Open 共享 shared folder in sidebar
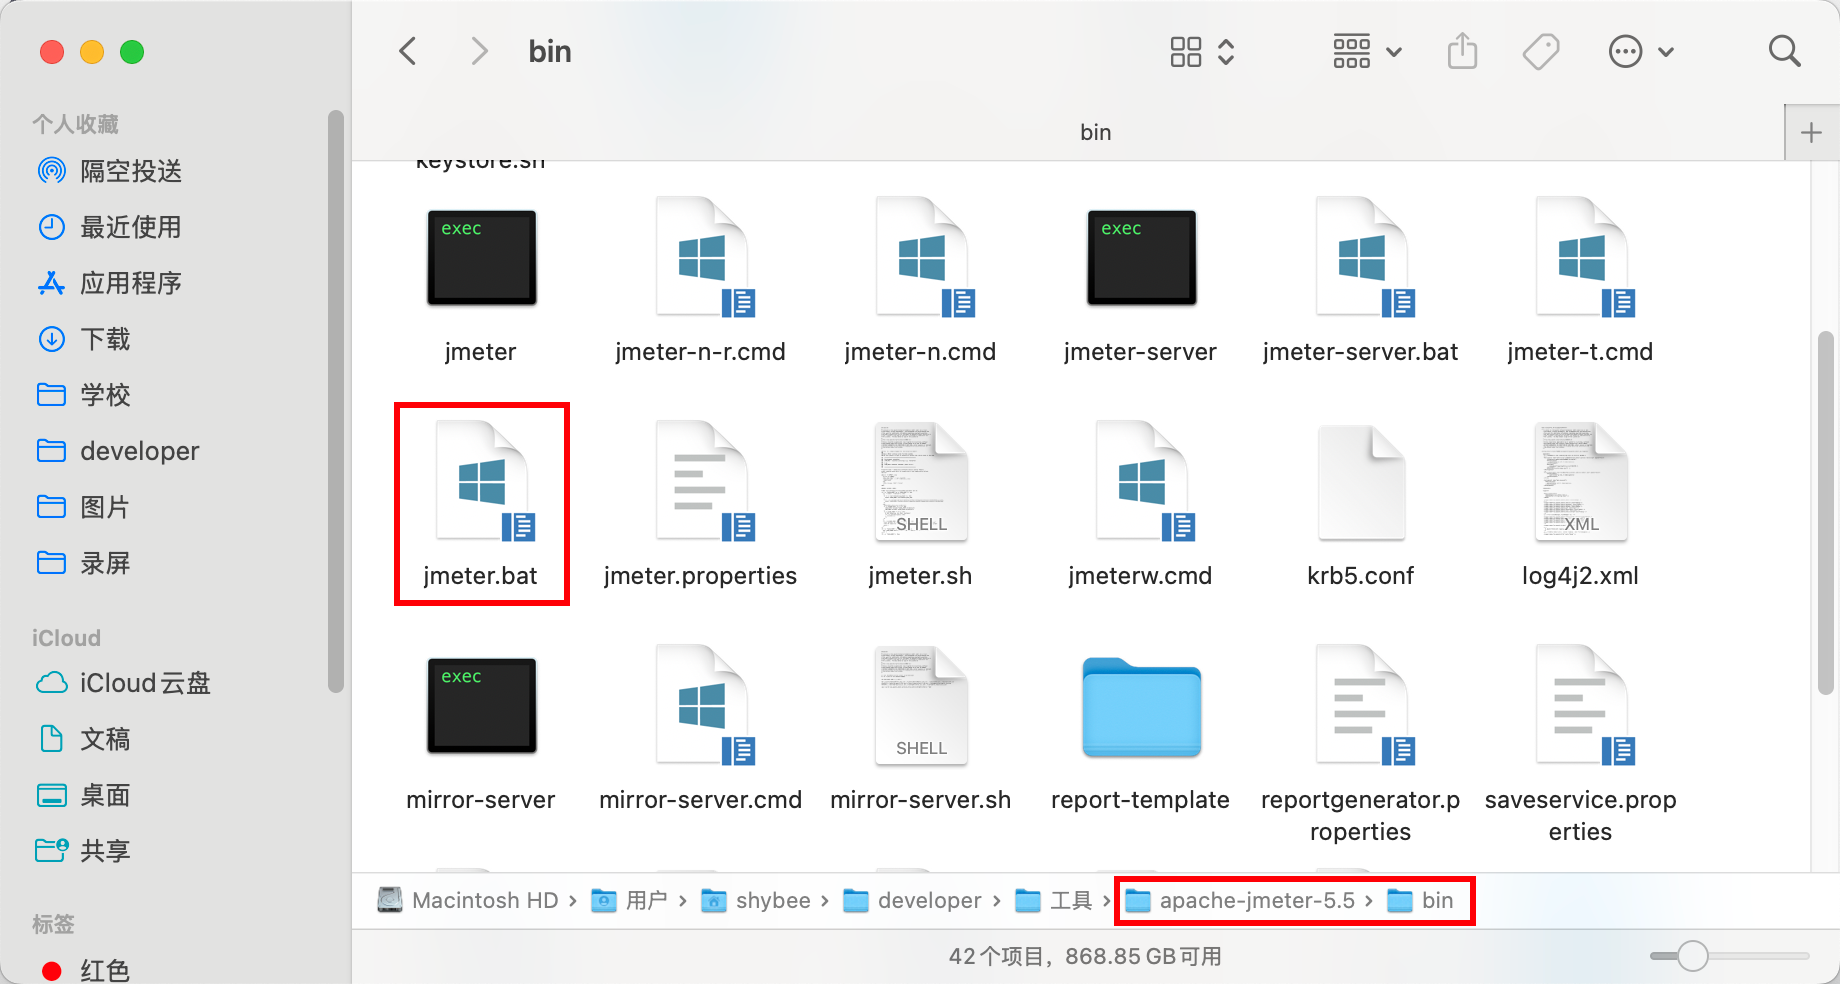This screenshot has width=1840, height=984. [x=84, y=851]
